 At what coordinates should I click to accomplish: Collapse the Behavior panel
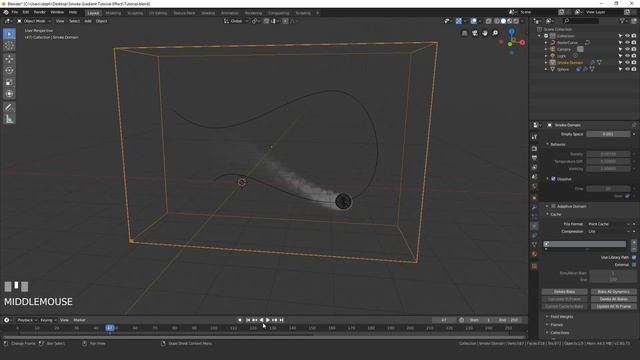click(x=557, y=144)
